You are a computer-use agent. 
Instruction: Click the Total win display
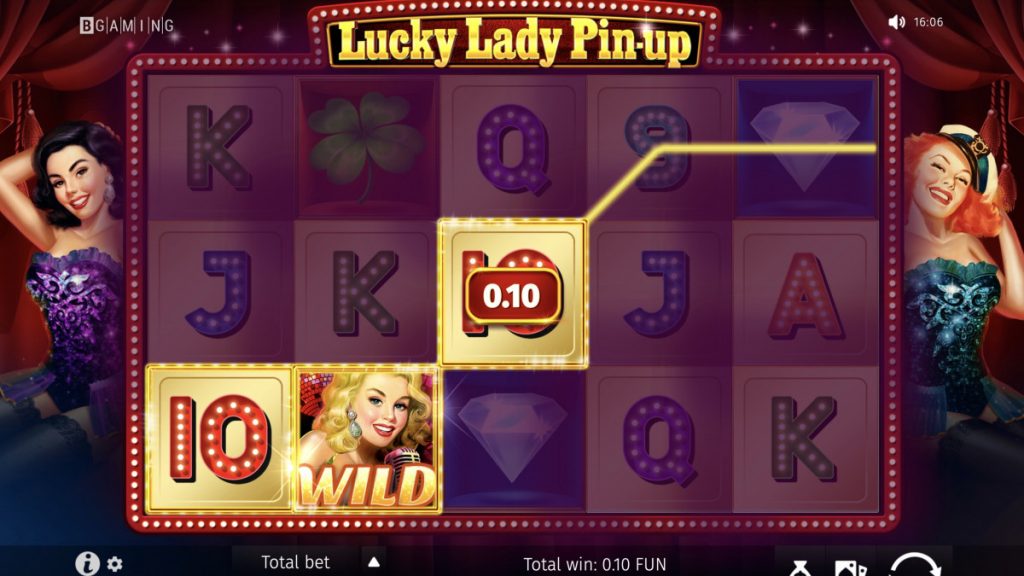pos(595,564)
